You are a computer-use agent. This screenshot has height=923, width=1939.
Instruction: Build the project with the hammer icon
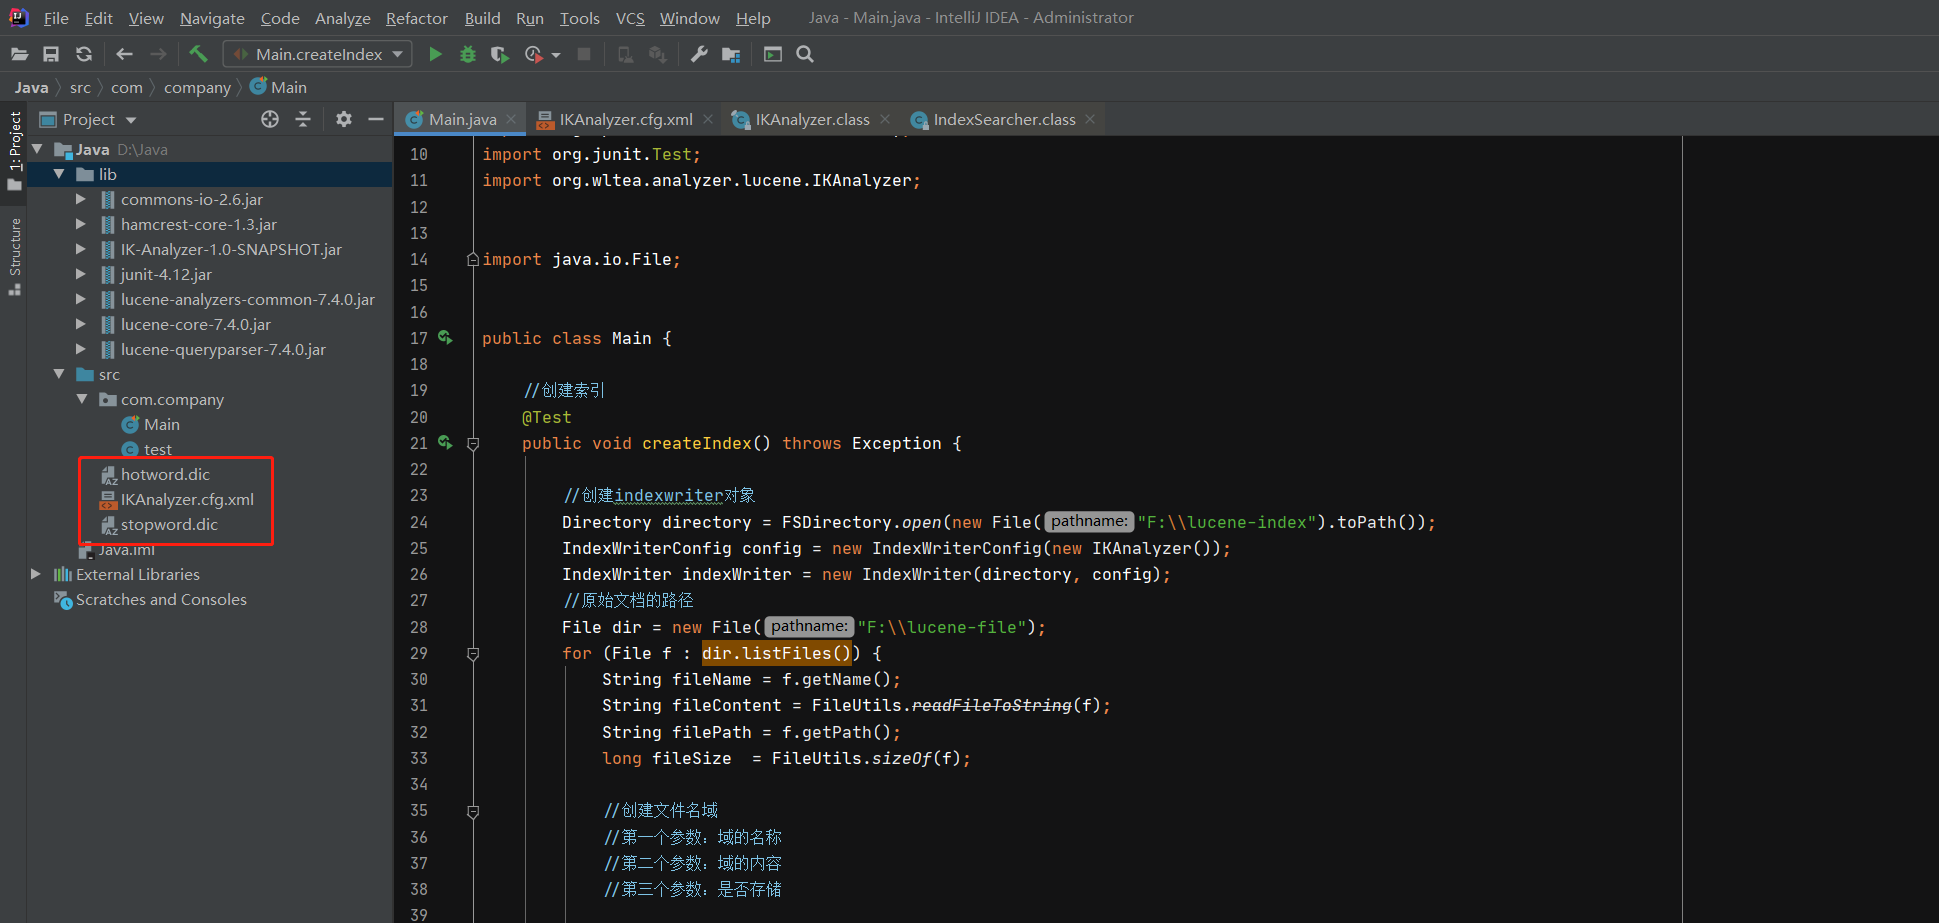pos(198,54)
